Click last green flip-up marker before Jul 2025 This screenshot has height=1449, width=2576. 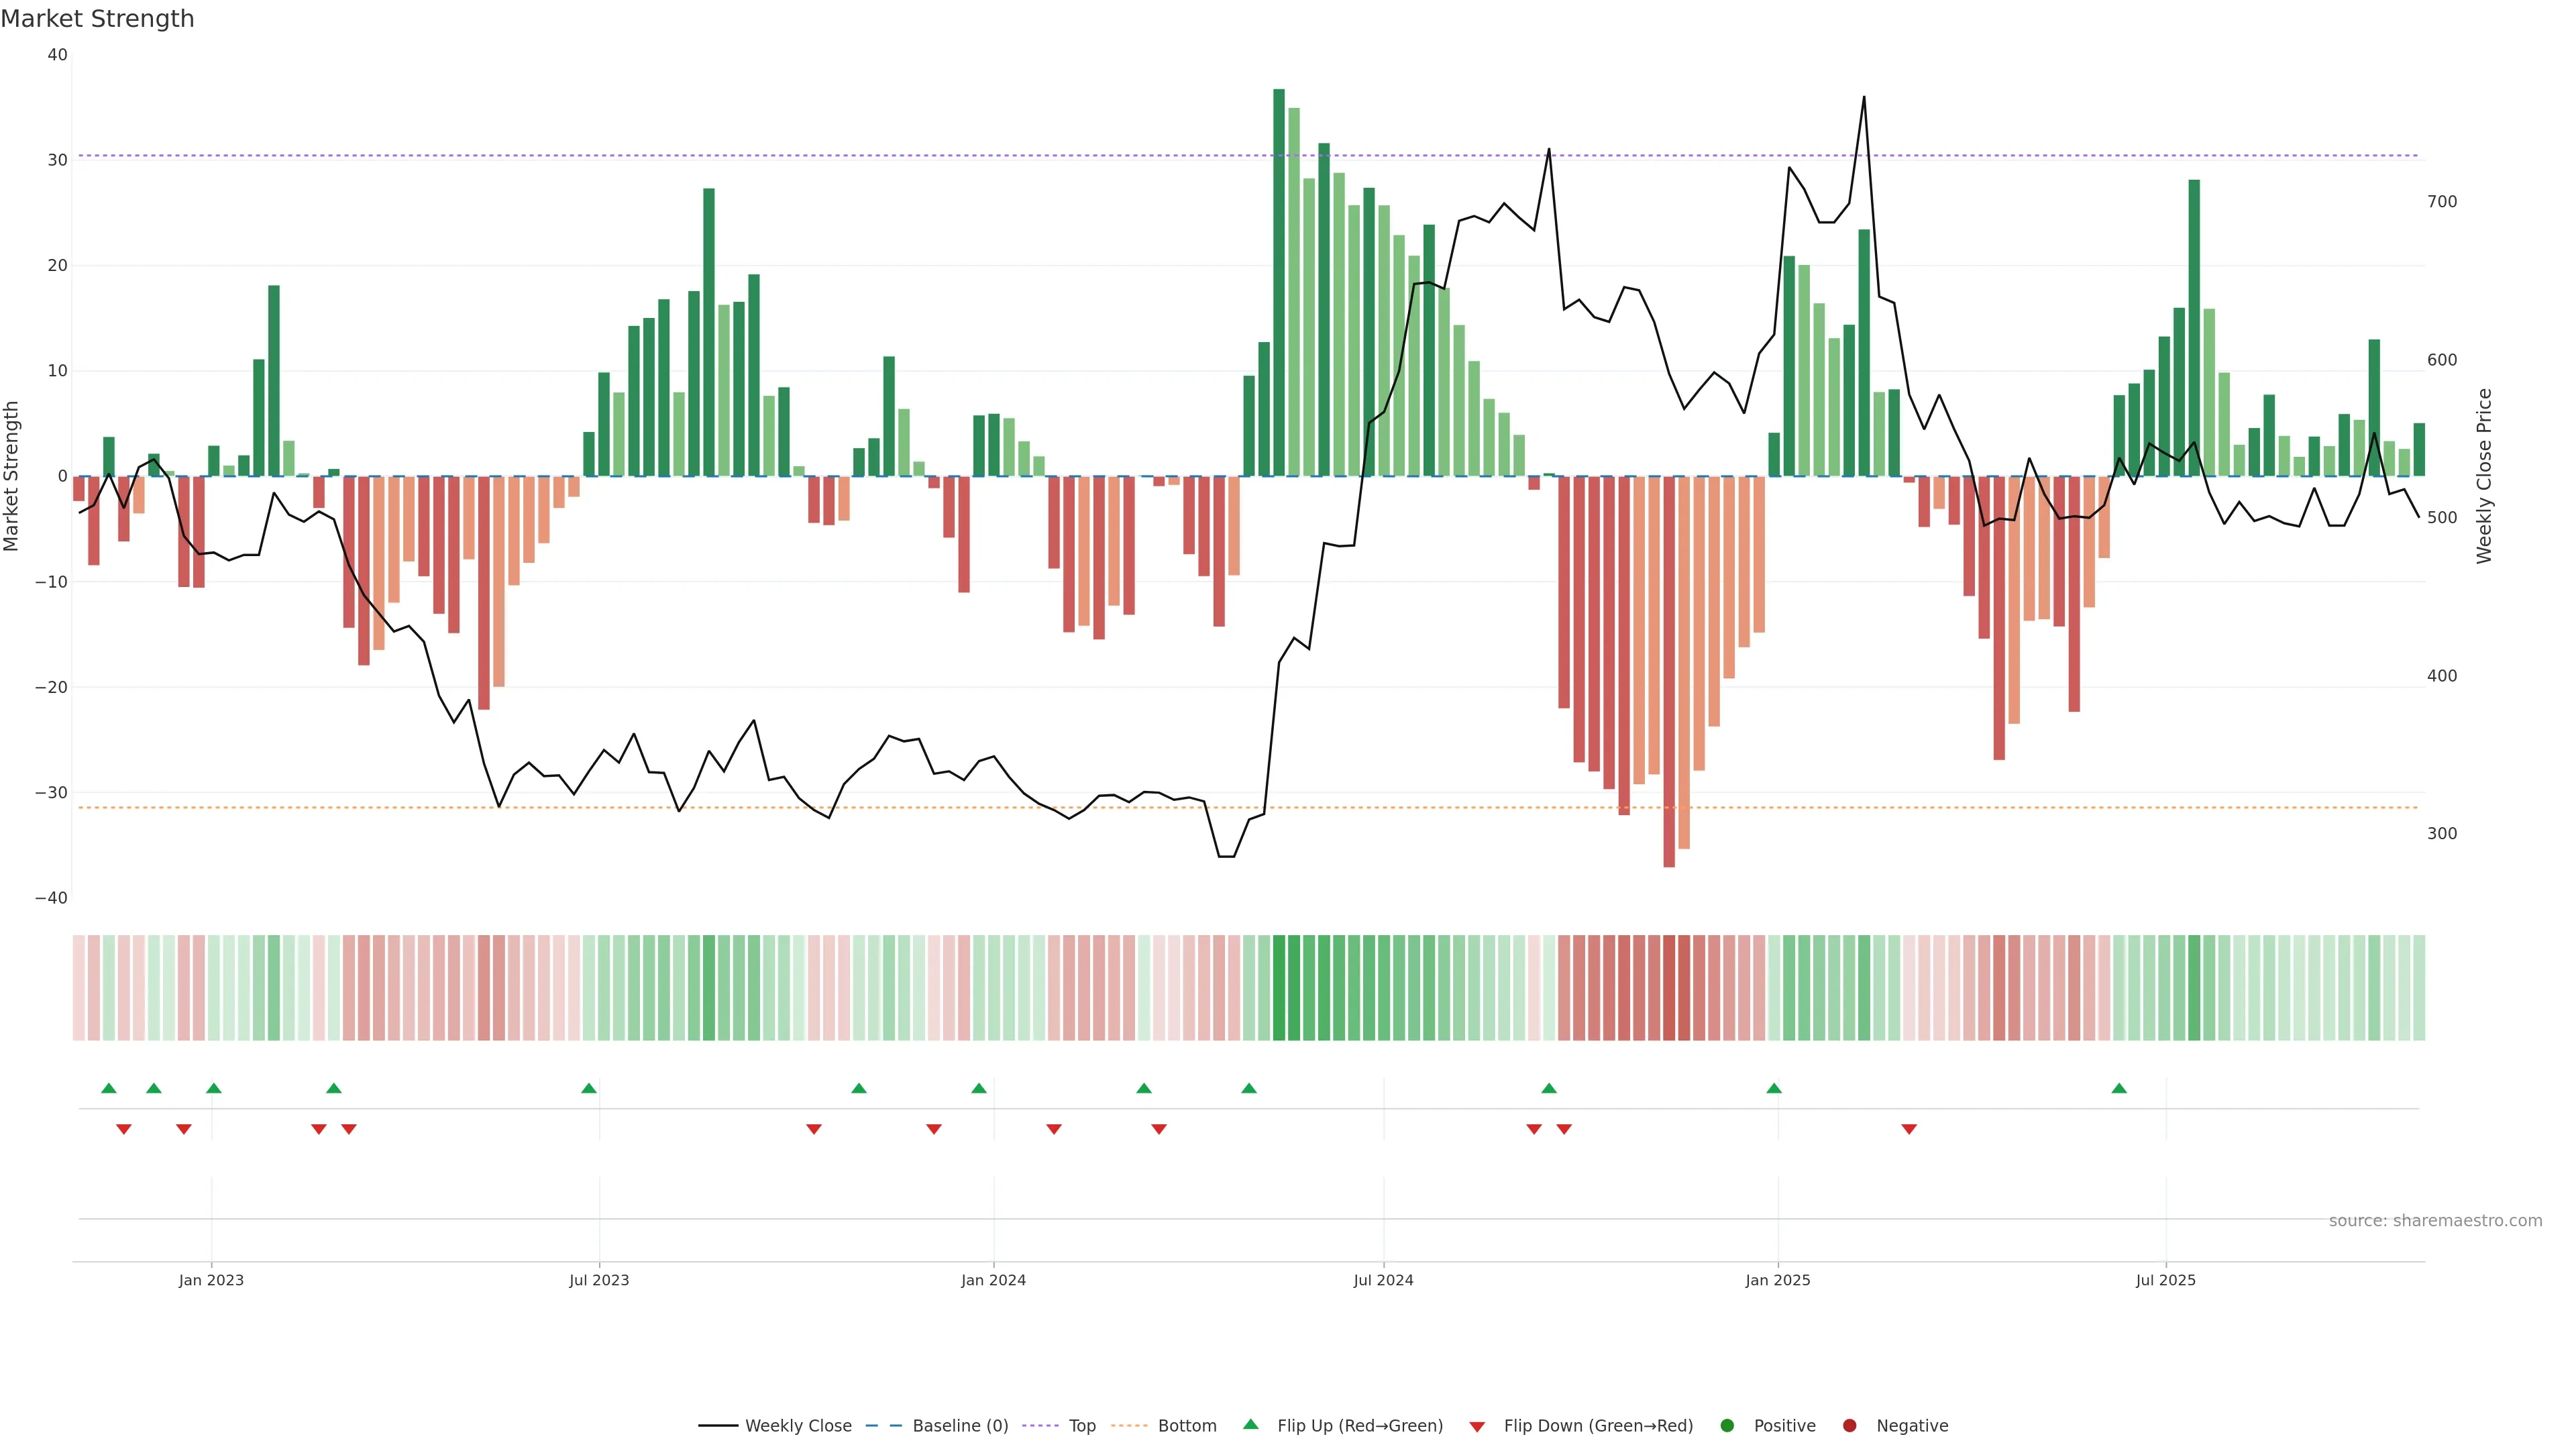coord(2119,1088)
